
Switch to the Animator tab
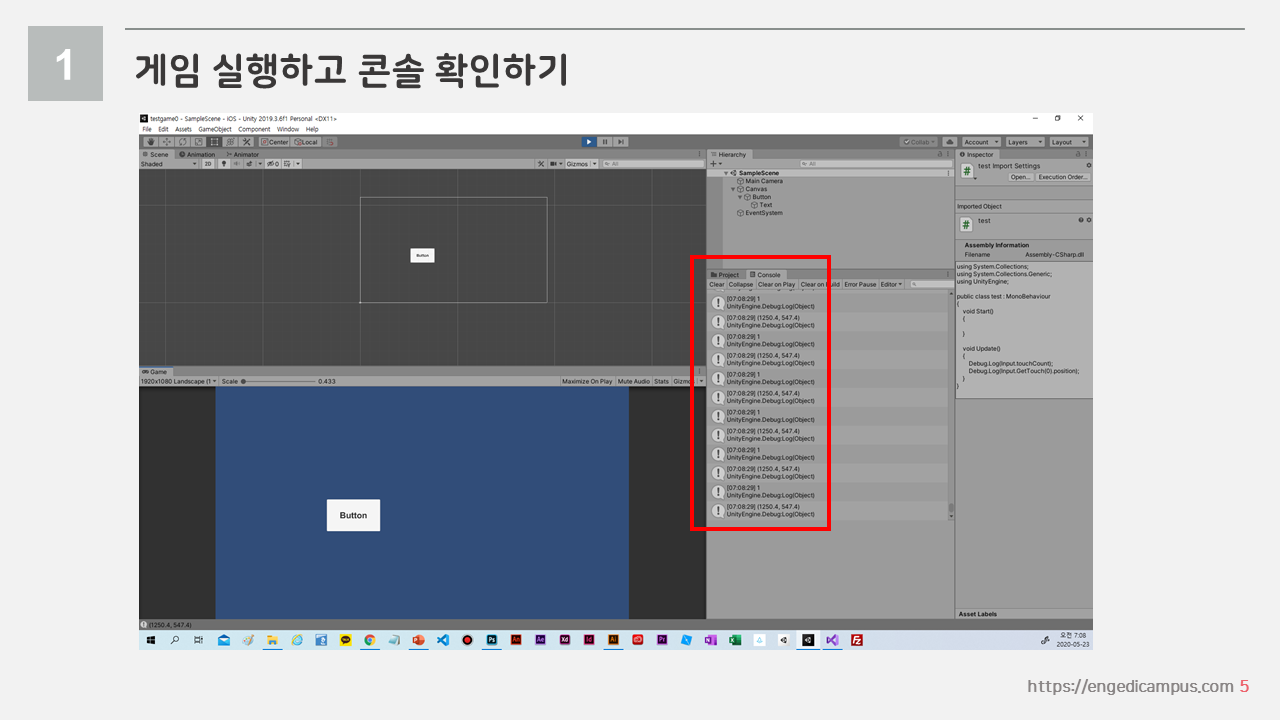point(243,154)
